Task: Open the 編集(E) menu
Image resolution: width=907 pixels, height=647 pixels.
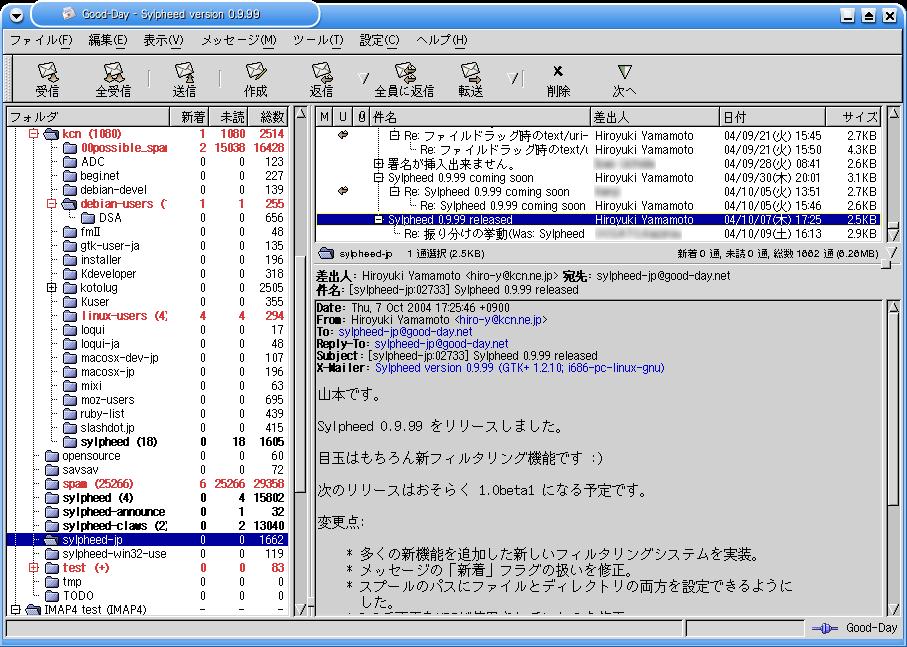Action: pyautogui.click(x=108, y=40)
